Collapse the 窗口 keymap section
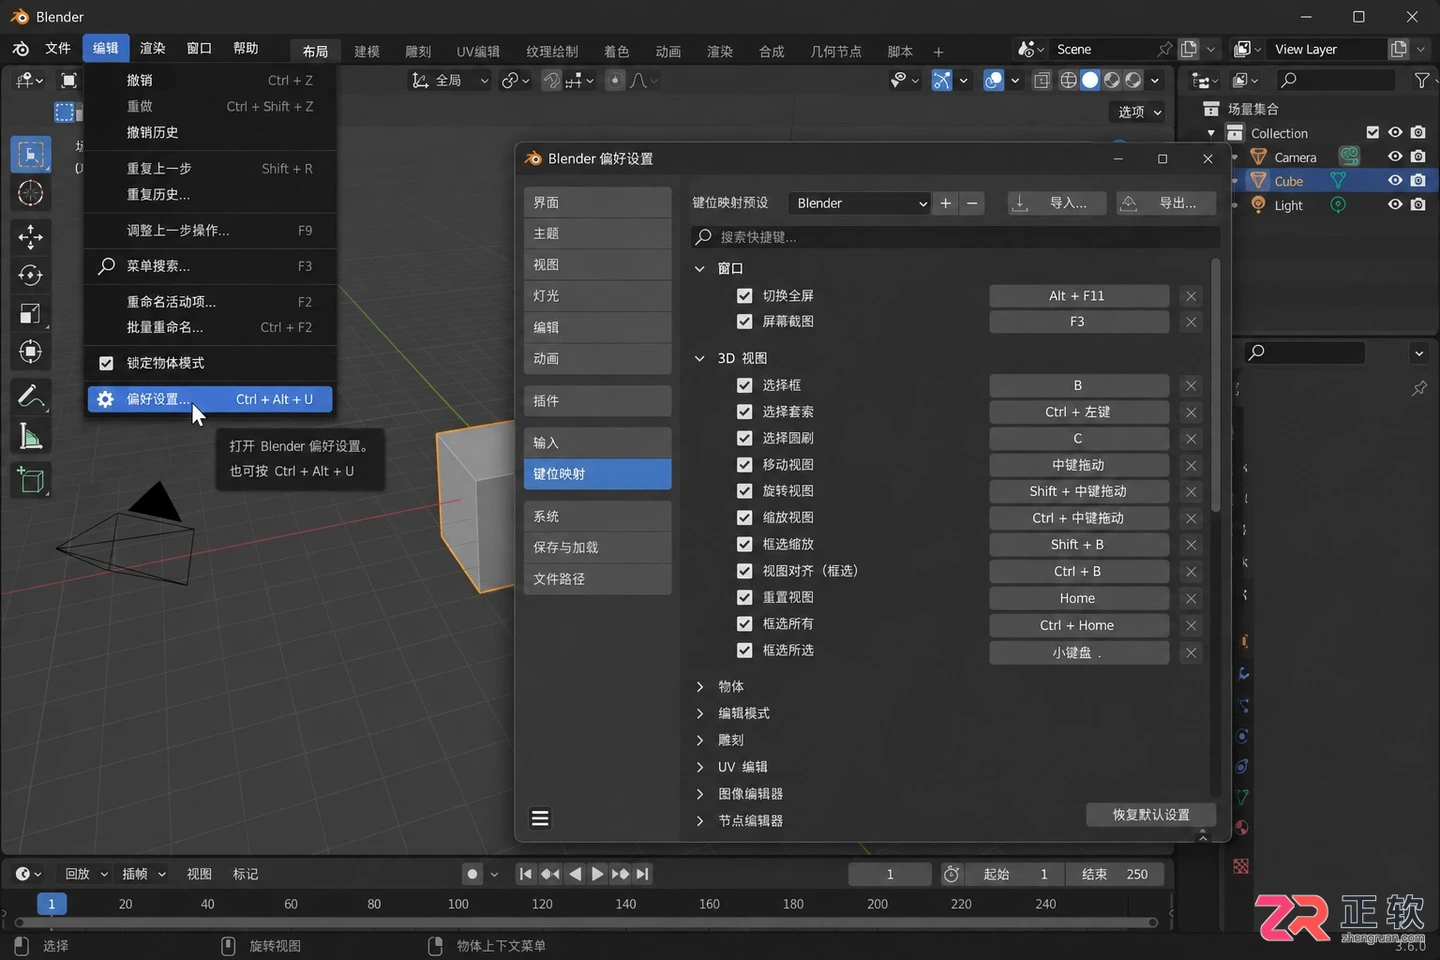Screen dimensions: 1440x960 pos(700,269)
